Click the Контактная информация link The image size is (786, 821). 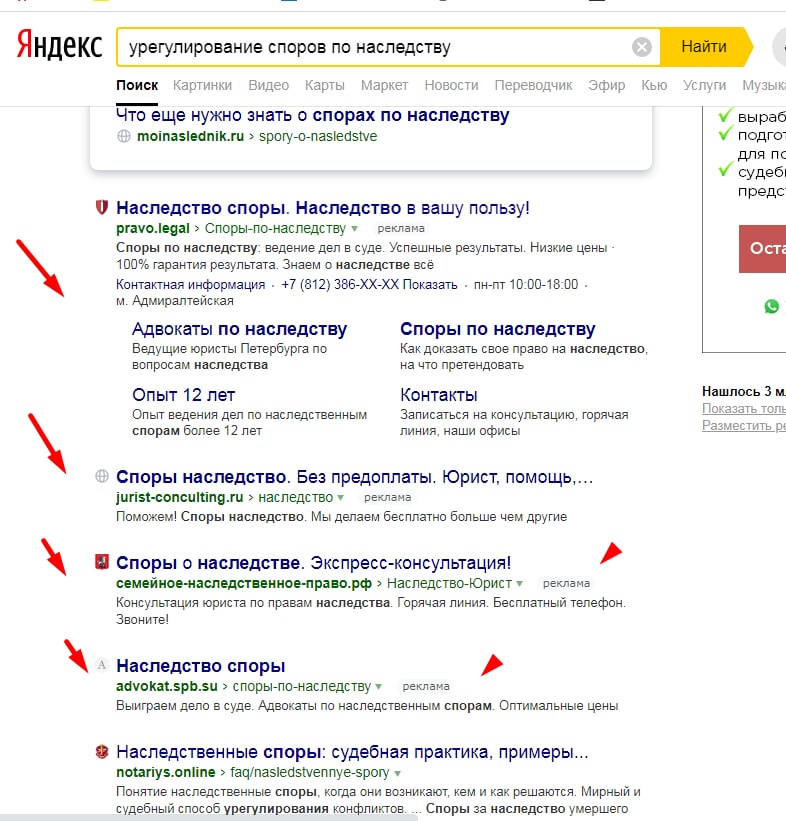191,285
